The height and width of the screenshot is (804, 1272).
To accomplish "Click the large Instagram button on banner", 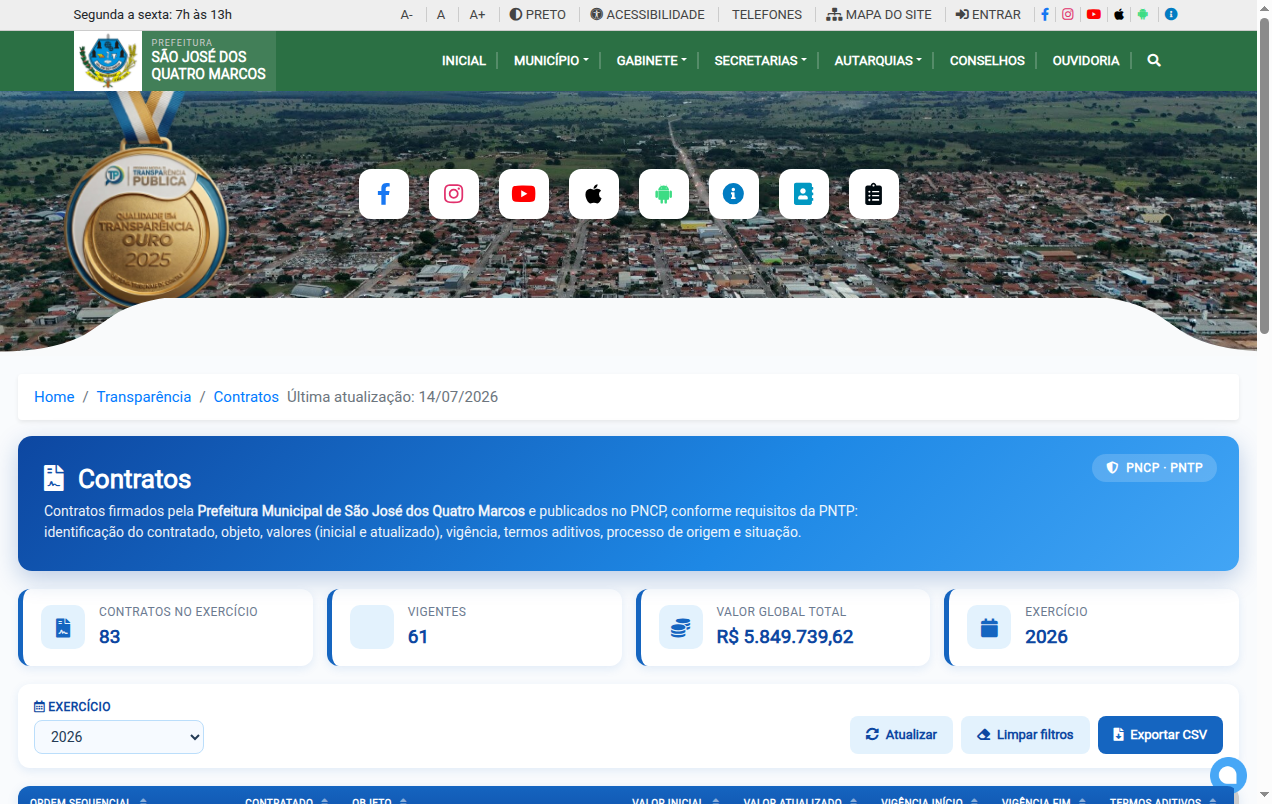I will pos(454,194).
